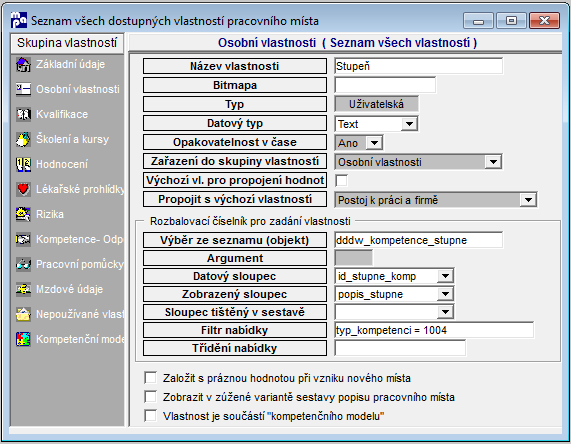Image resolution: width=571 pixels, height=444 pixels.
Task: Click the Osobní vlastnosti (Seznam všech vlastností) heading
Action: click(347, 43)
